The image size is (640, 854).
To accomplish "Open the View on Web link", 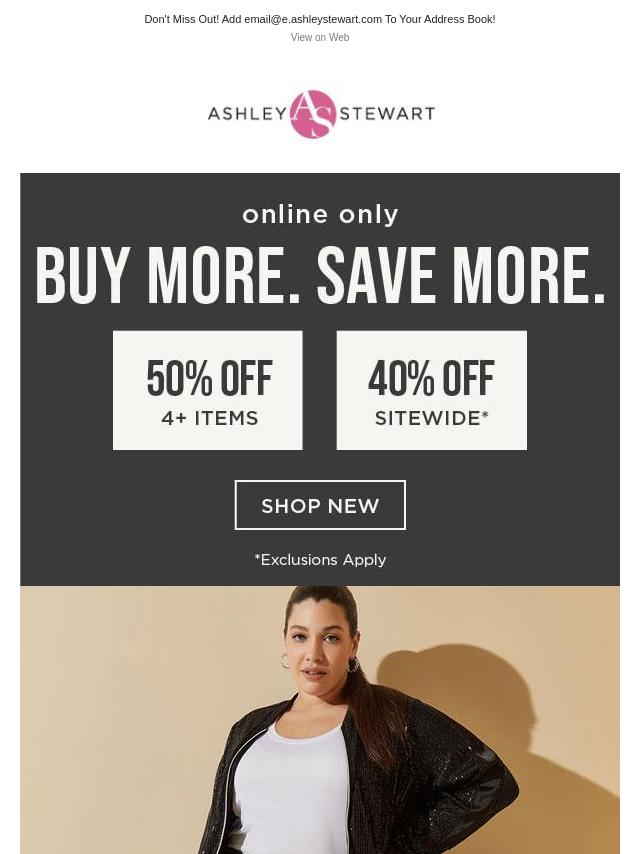I will point(320,37).
